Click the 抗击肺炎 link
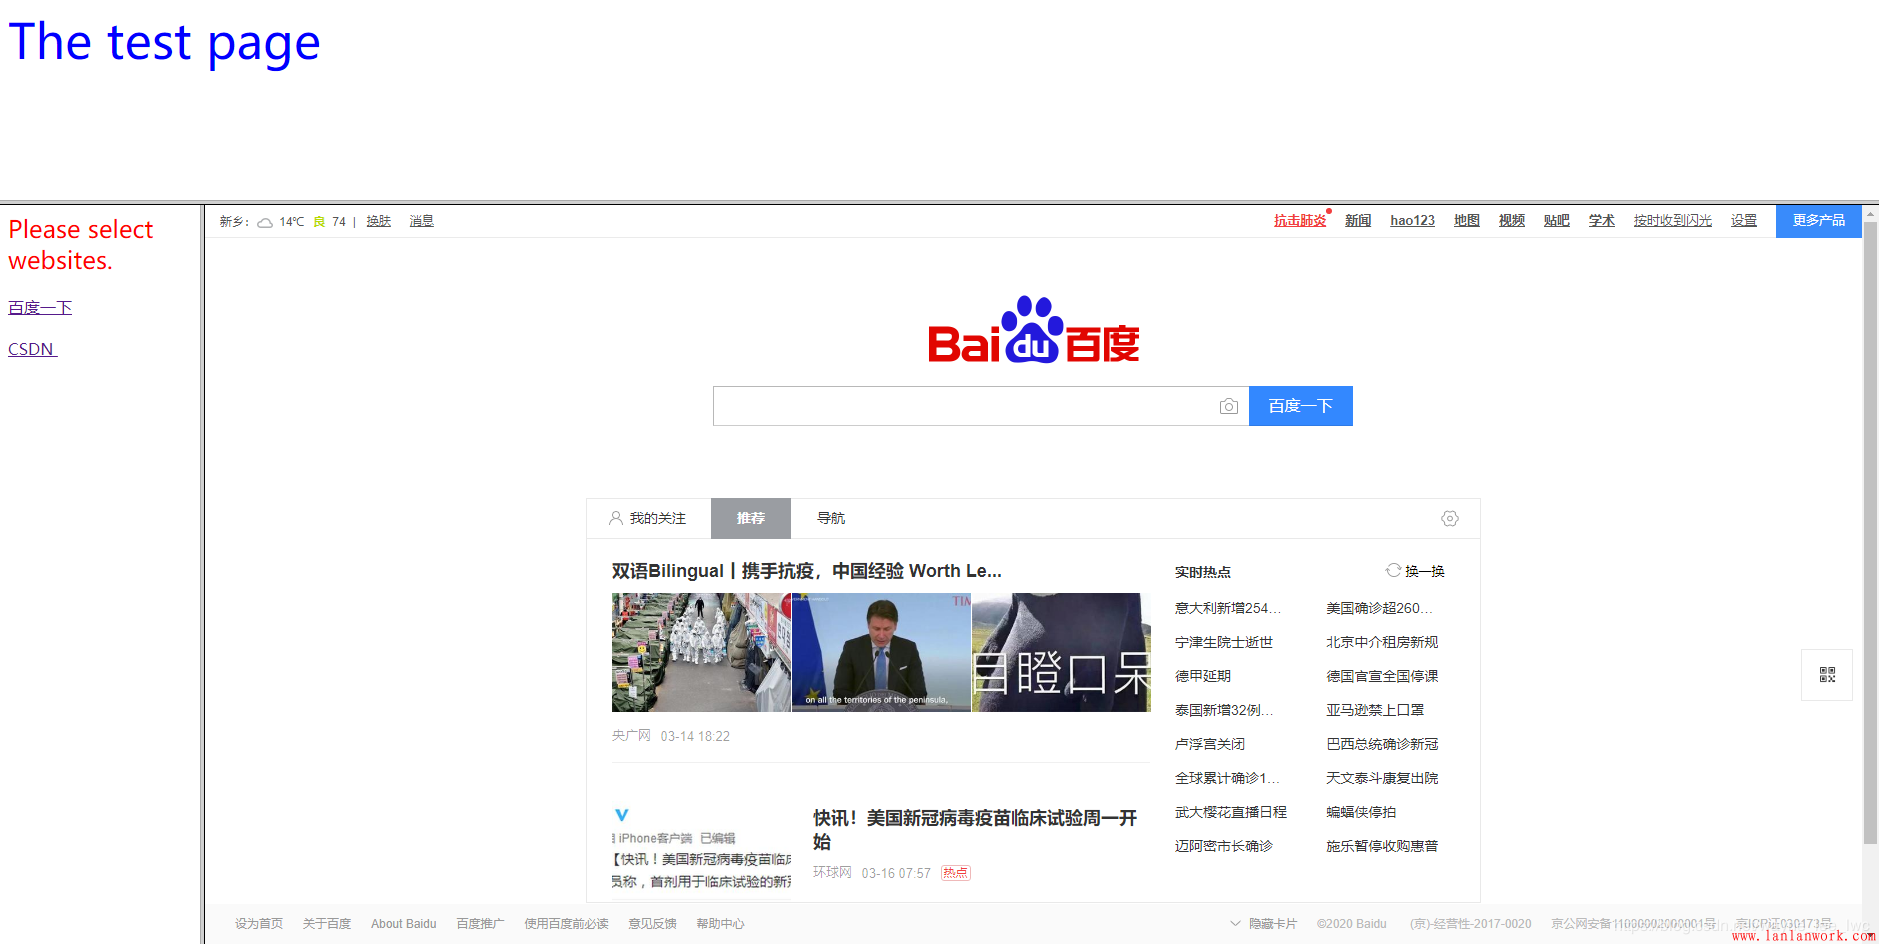1879x944 pixels. tap(1299, 221)
